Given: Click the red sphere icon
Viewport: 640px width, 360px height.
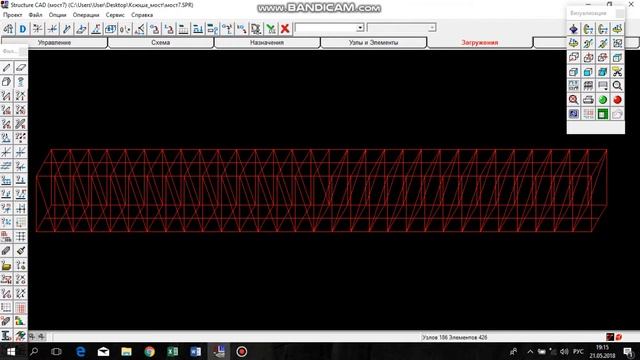Looking at the screenshot, I should (x=617, y=100).
